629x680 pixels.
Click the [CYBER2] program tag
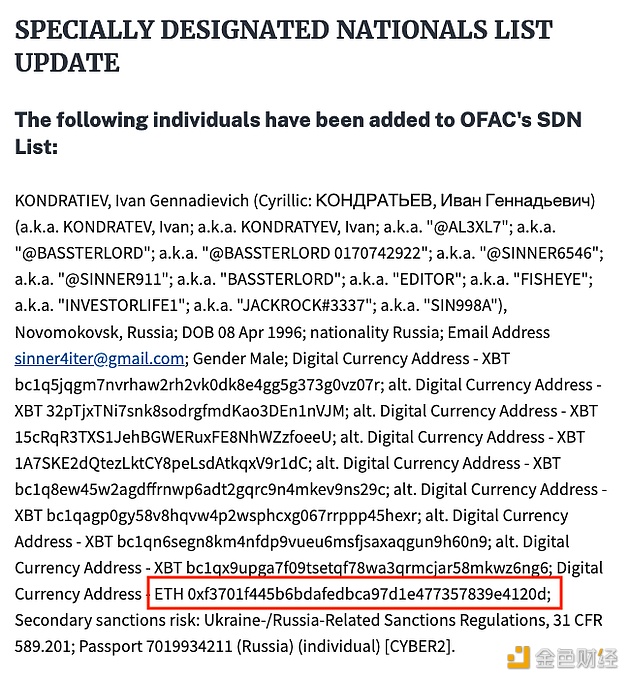pyautogui.click(x=418, y=647)
